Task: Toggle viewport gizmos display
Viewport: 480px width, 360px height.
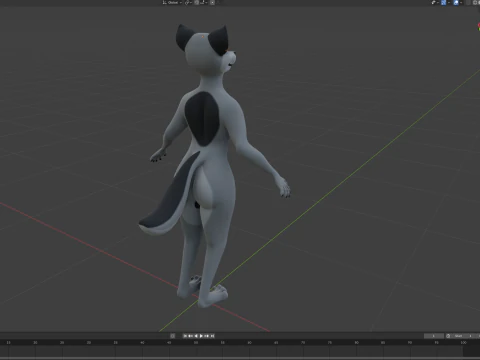Action: (444, 3)
